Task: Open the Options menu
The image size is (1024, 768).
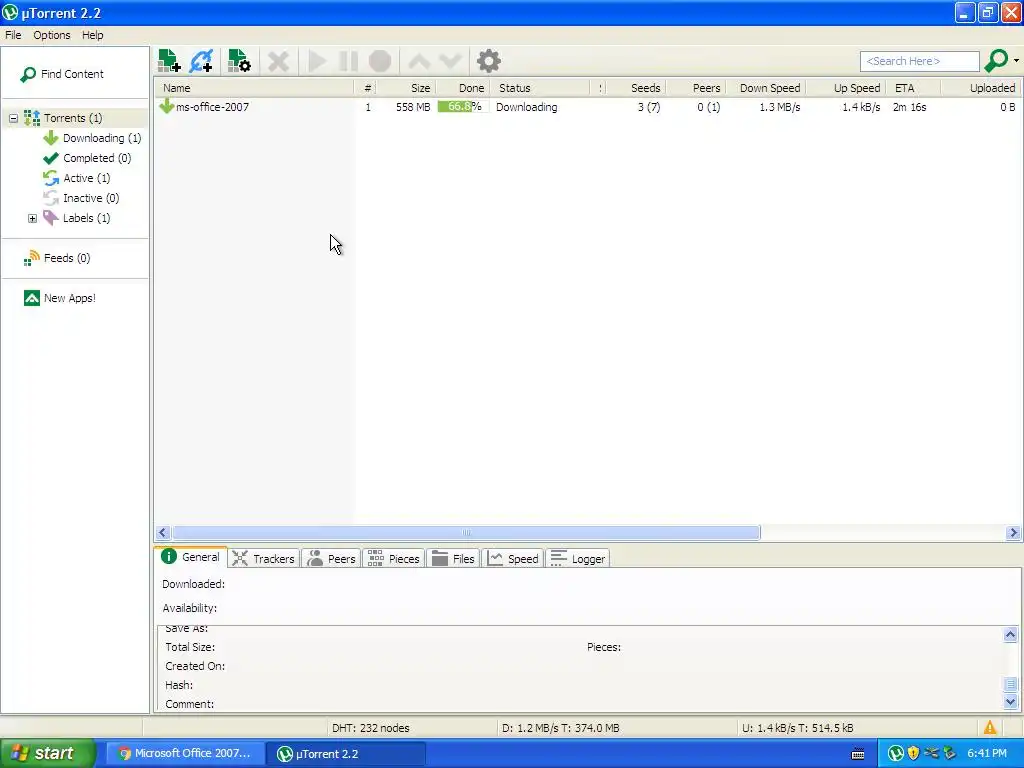Action: tap(52, 35)
